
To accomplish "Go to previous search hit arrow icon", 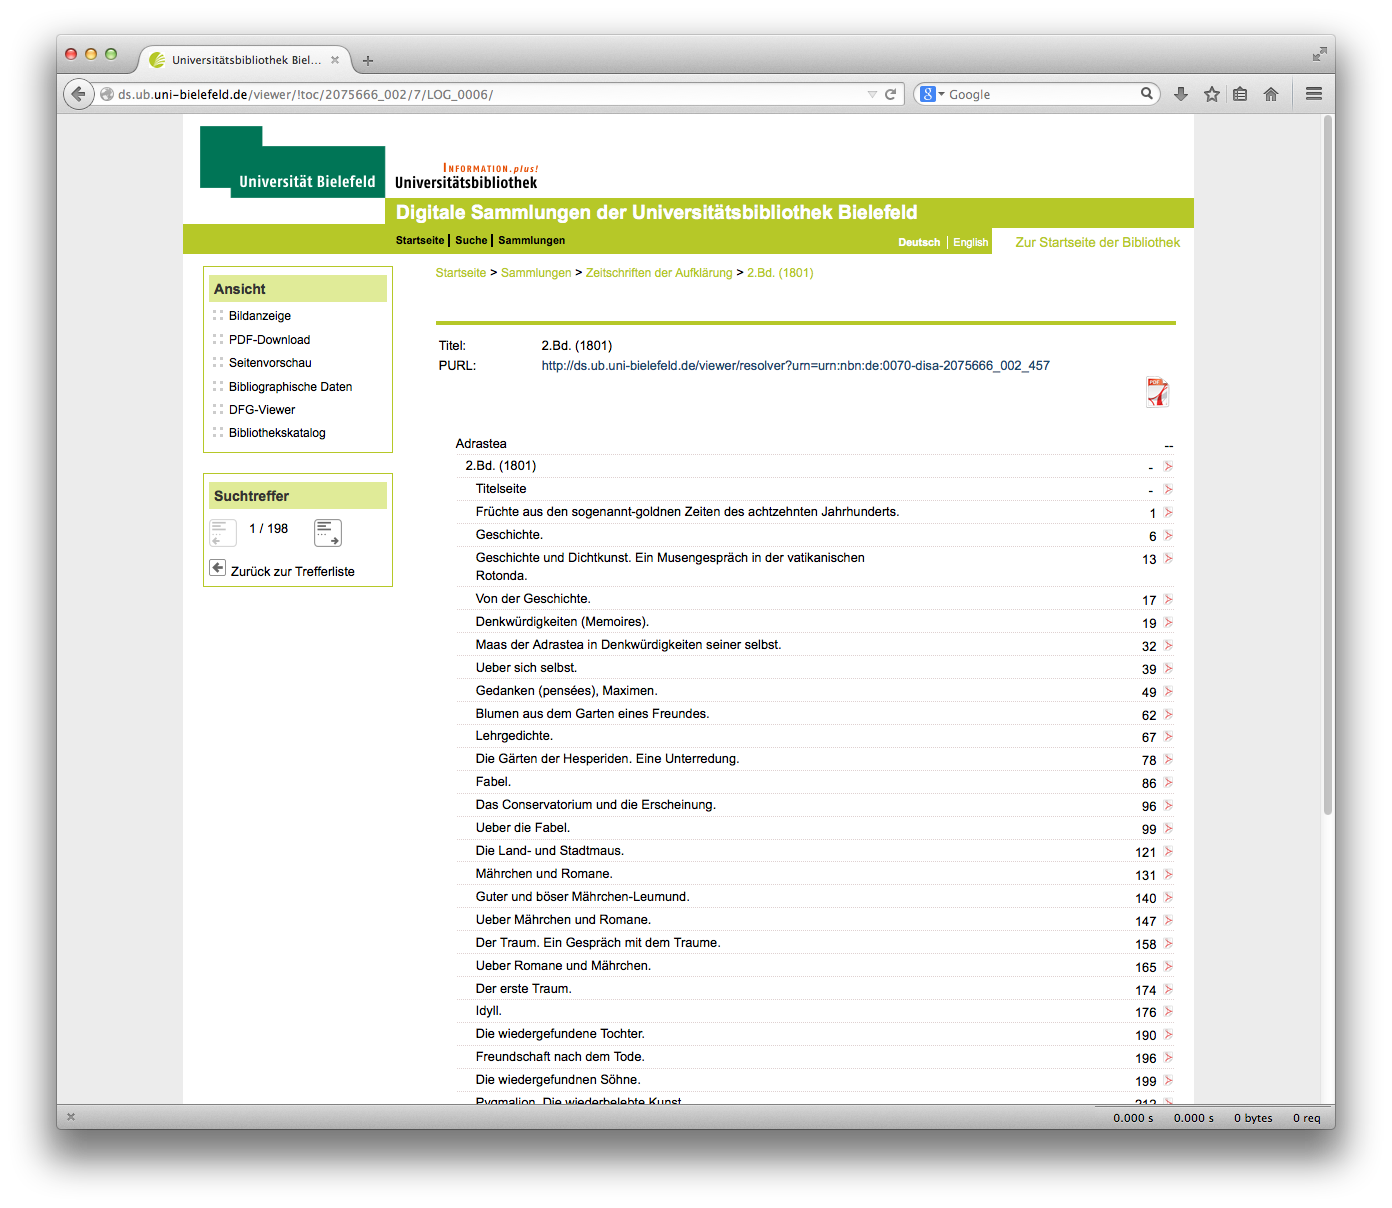I will click(x=223, y=533).
